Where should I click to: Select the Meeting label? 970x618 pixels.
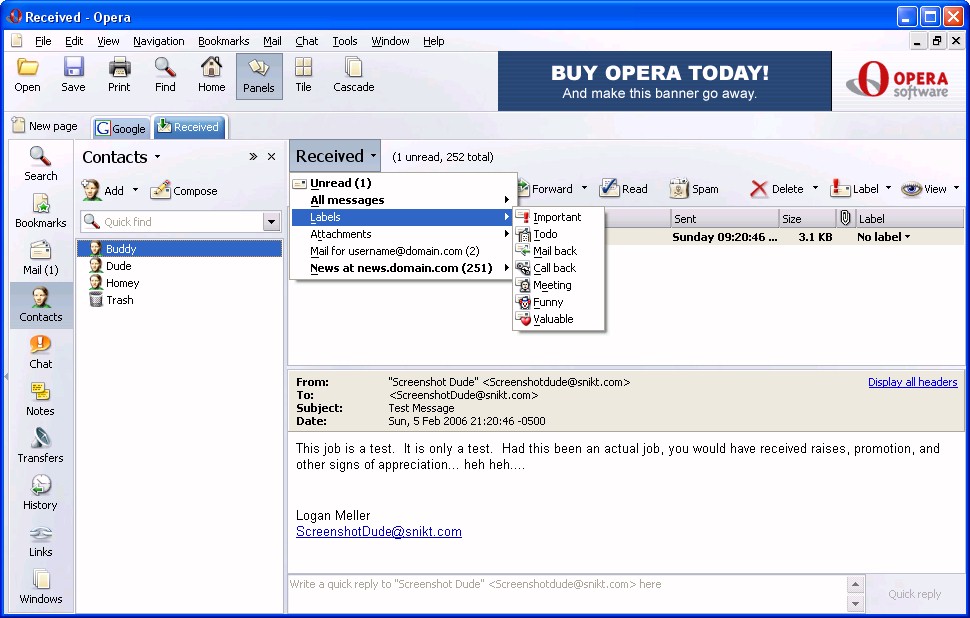(558, 285)
